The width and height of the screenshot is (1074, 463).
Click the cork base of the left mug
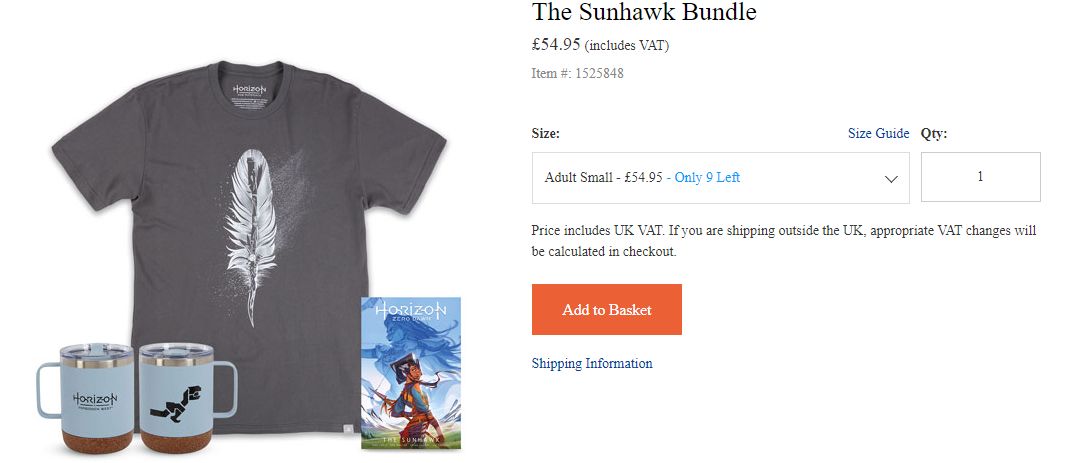pos(97,441)
